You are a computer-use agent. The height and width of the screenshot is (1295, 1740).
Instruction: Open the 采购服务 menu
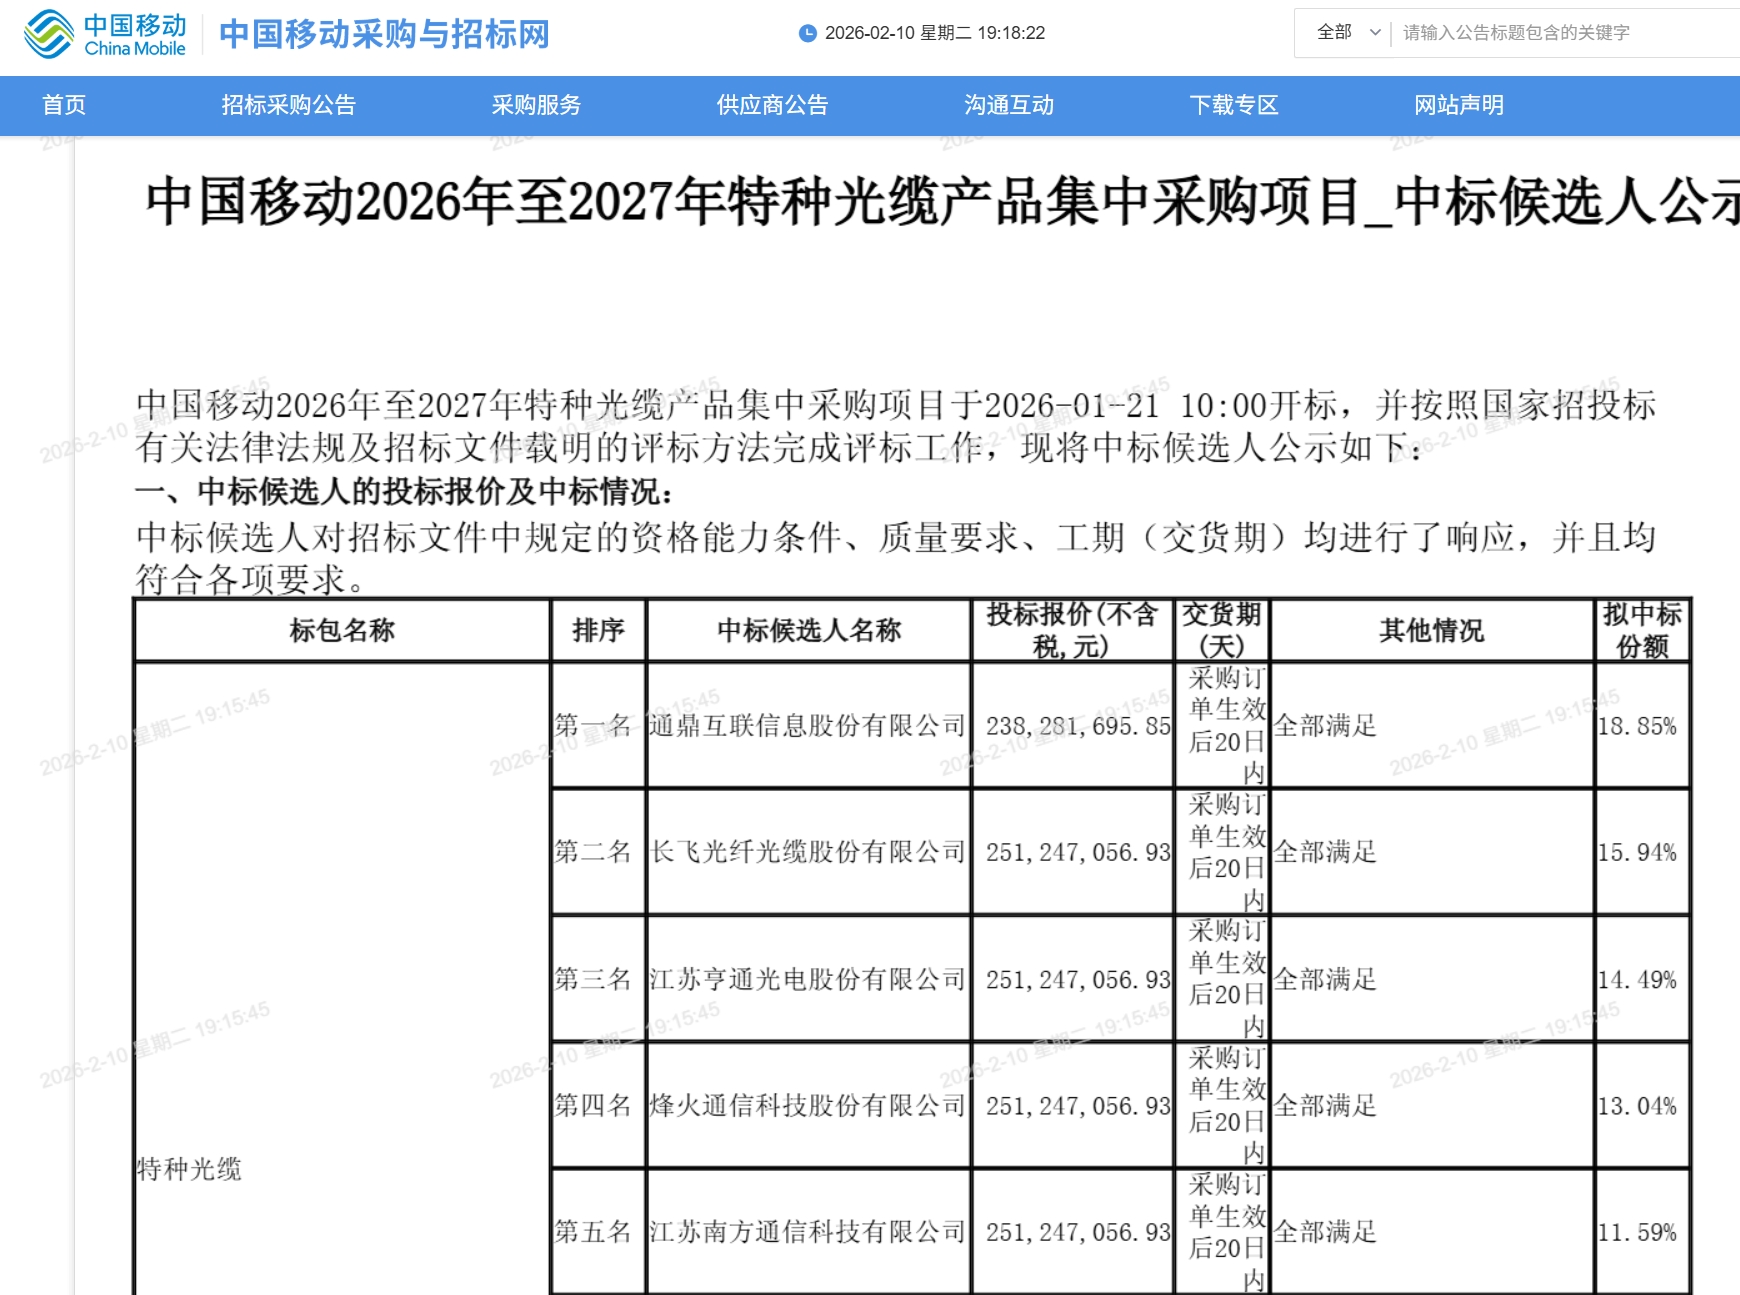(x=536, y=105)
